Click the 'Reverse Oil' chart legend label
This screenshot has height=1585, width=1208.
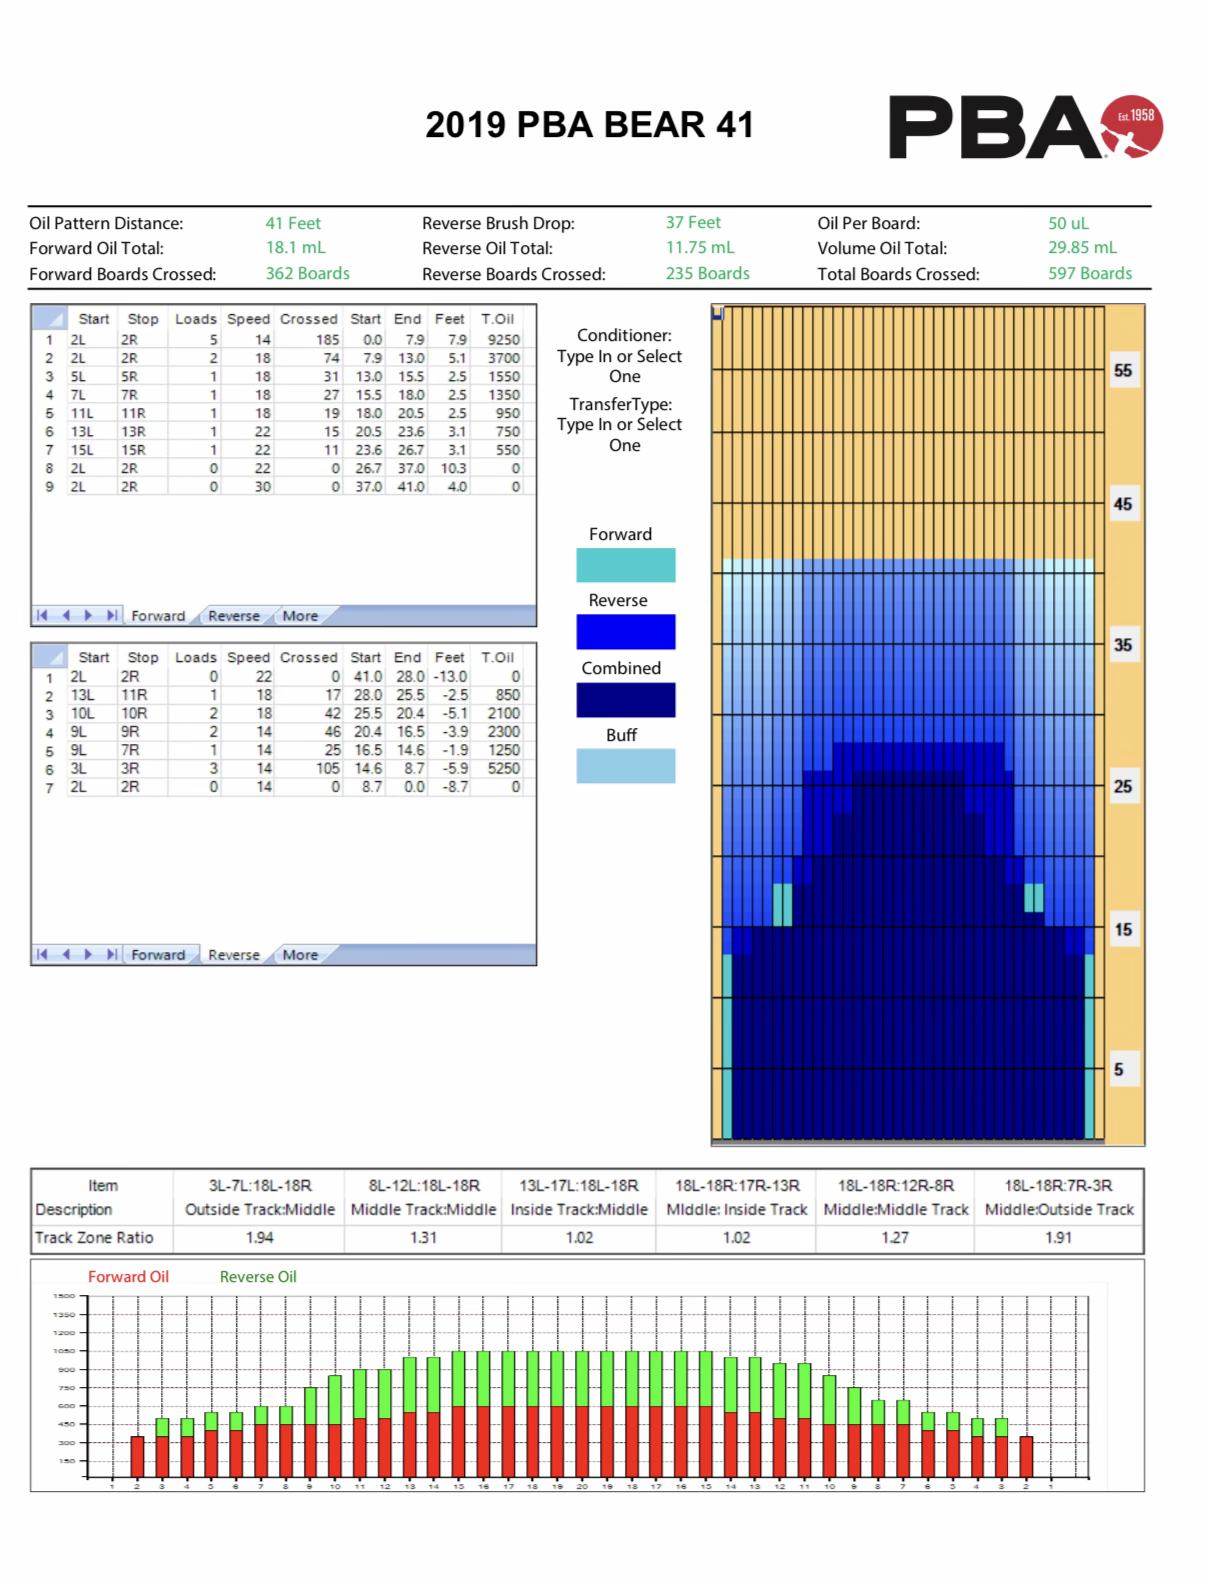[x=258, y=1277]
